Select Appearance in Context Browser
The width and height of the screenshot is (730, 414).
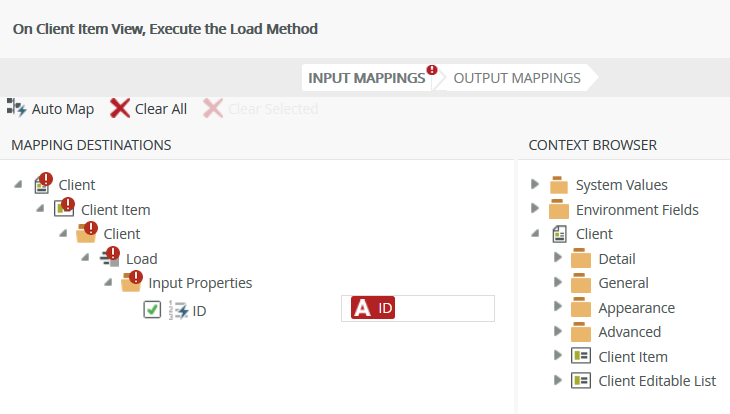636,308
